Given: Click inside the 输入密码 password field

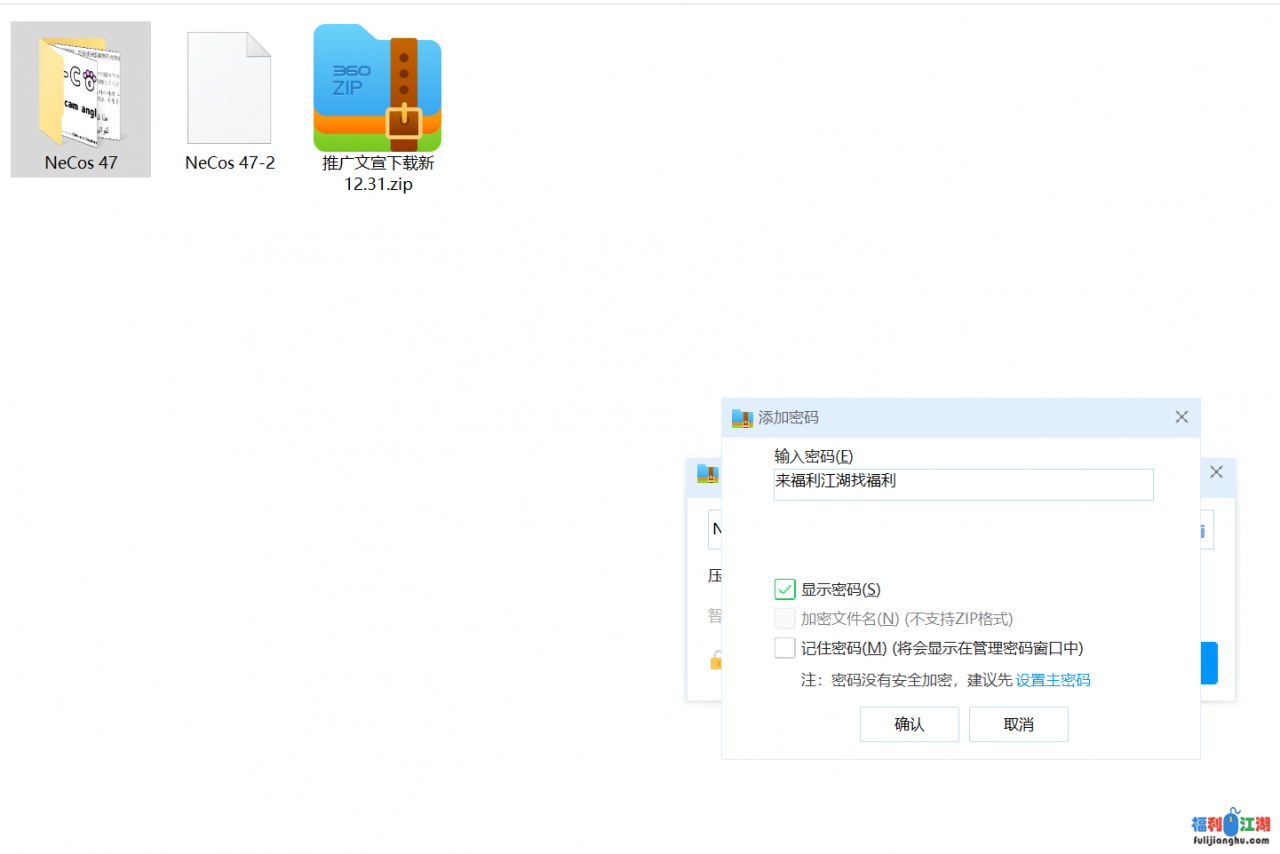Looking at the screenshot, I should tap(963, 484).
